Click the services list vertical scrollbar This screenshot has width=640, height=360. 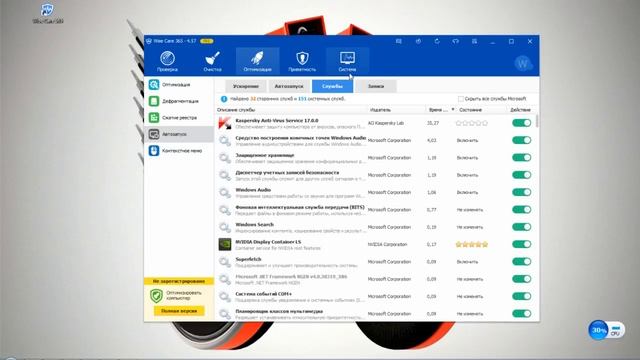[x=537, y=121]
